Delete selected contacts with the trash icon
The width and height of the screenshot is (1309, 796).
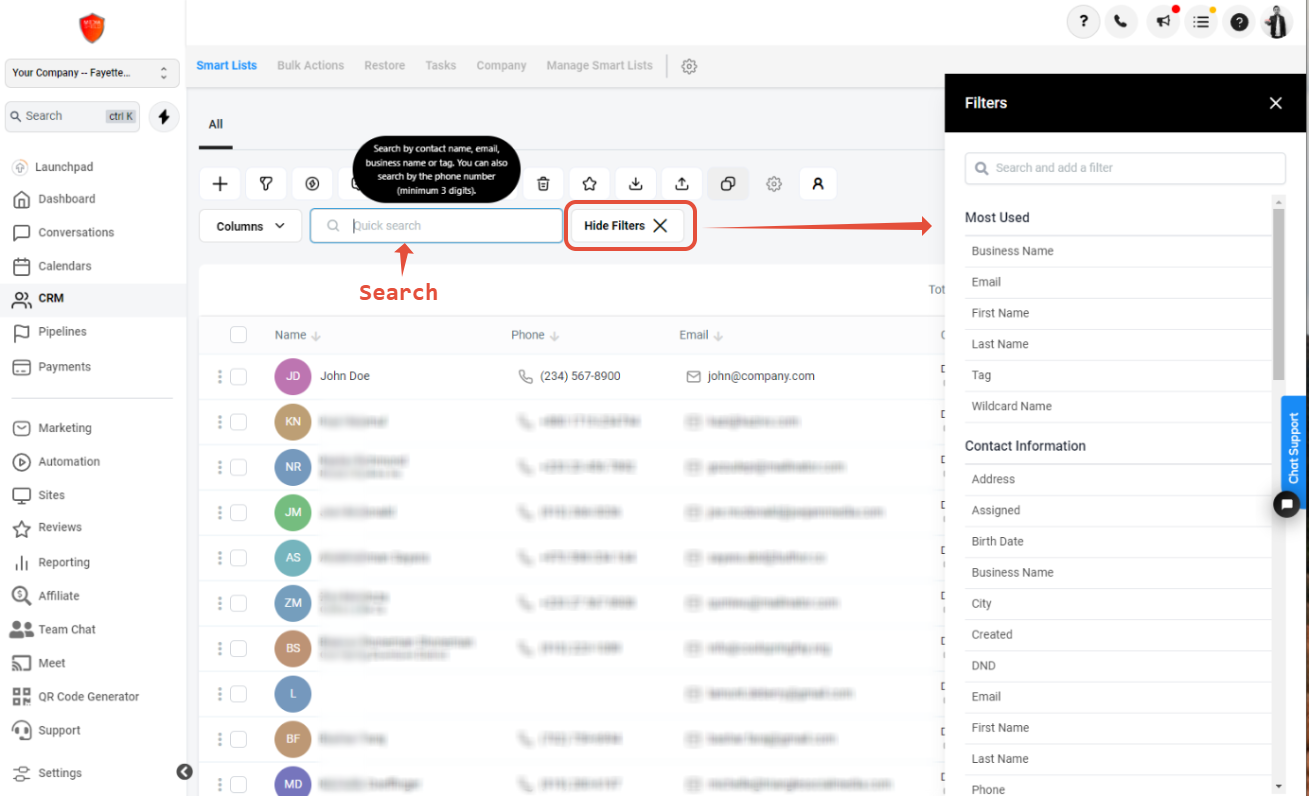coord(543,184)
